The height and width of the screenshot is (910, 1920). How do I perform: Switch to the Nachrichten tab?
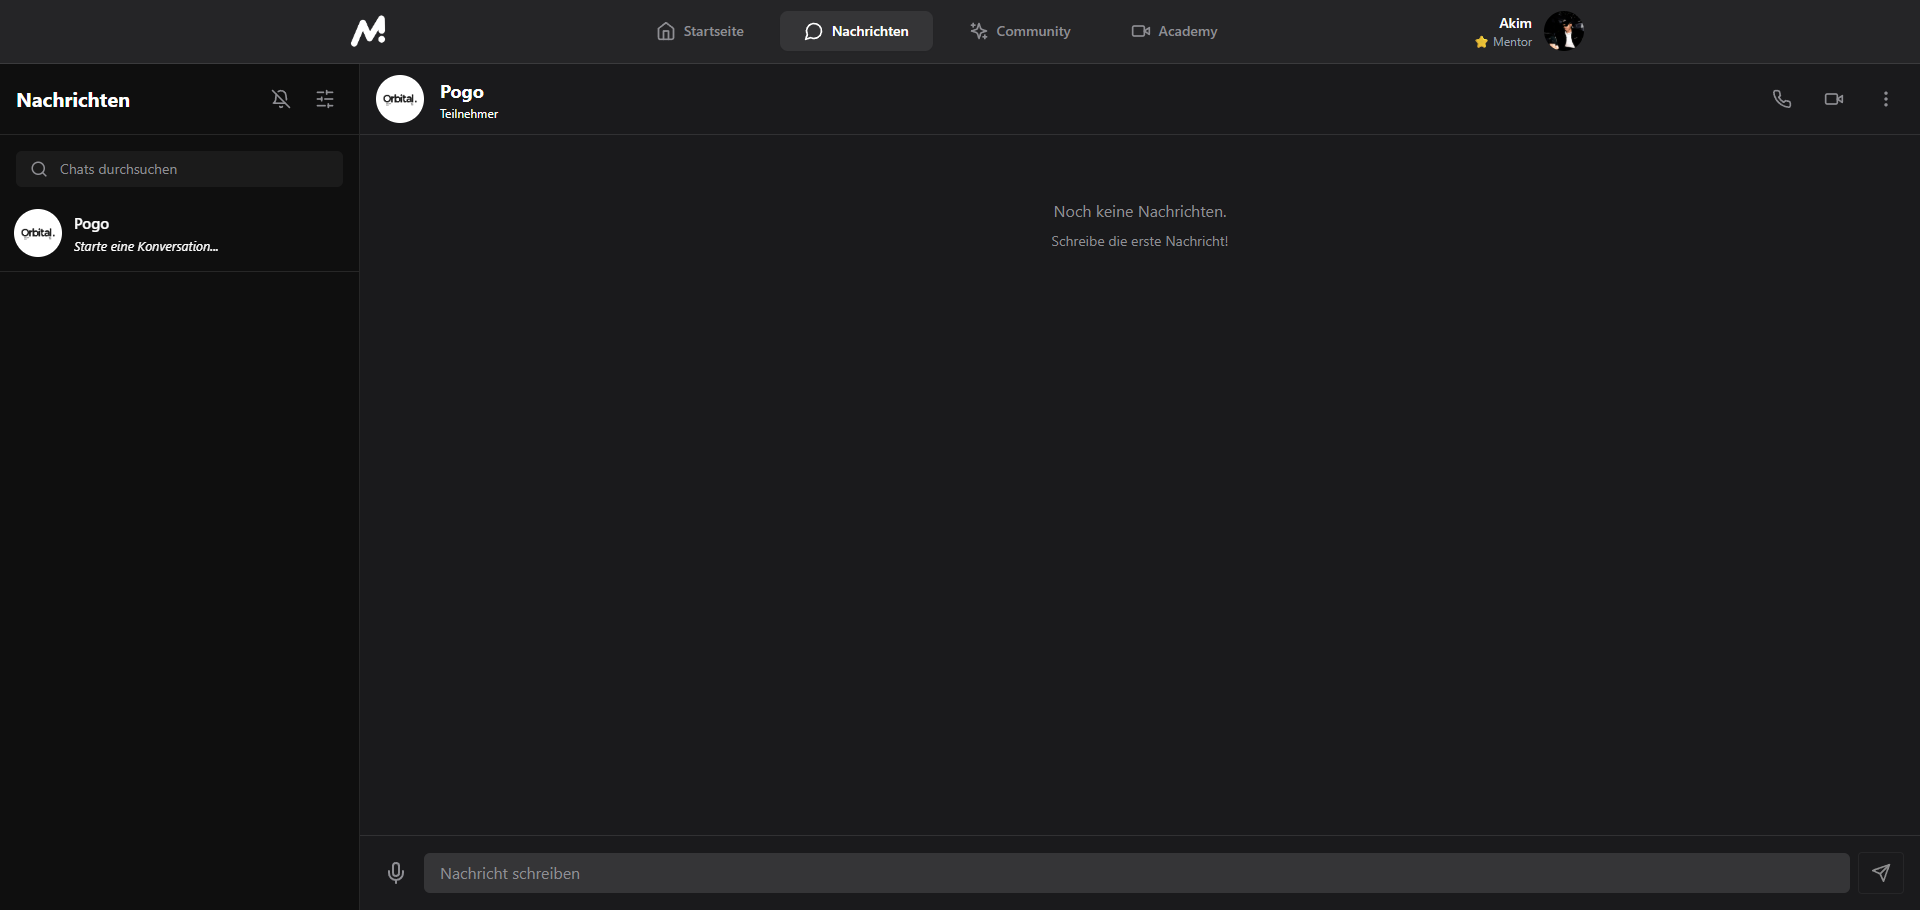856,31
